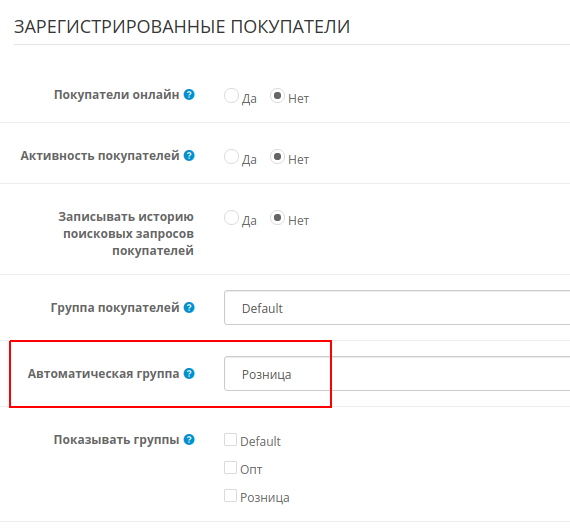Click help icon next to Покупатели онлайн
The width and height of the screenshot is (570, 528).
click(x=189, y=95)
